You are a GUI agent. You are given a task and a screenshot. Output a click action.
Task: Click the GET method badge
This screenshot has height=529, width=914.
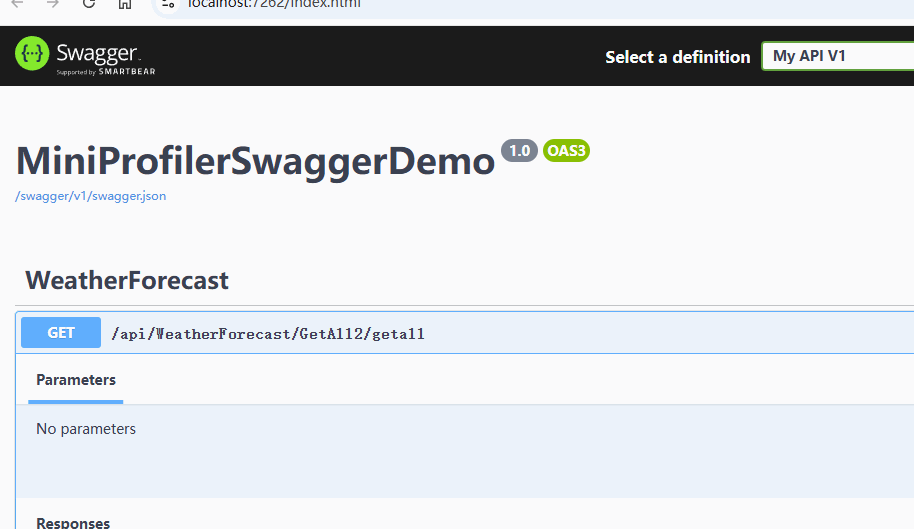61,333
